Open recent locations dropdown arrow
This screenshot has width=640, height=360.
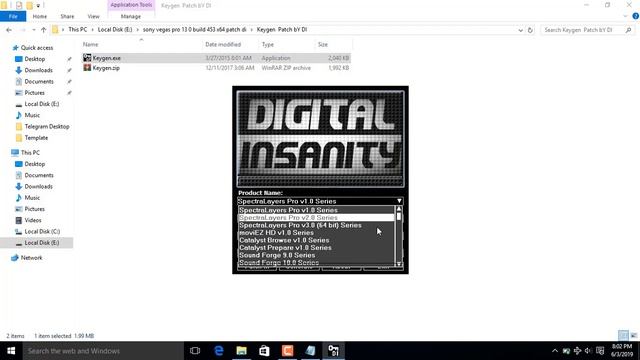coord(34,30)
